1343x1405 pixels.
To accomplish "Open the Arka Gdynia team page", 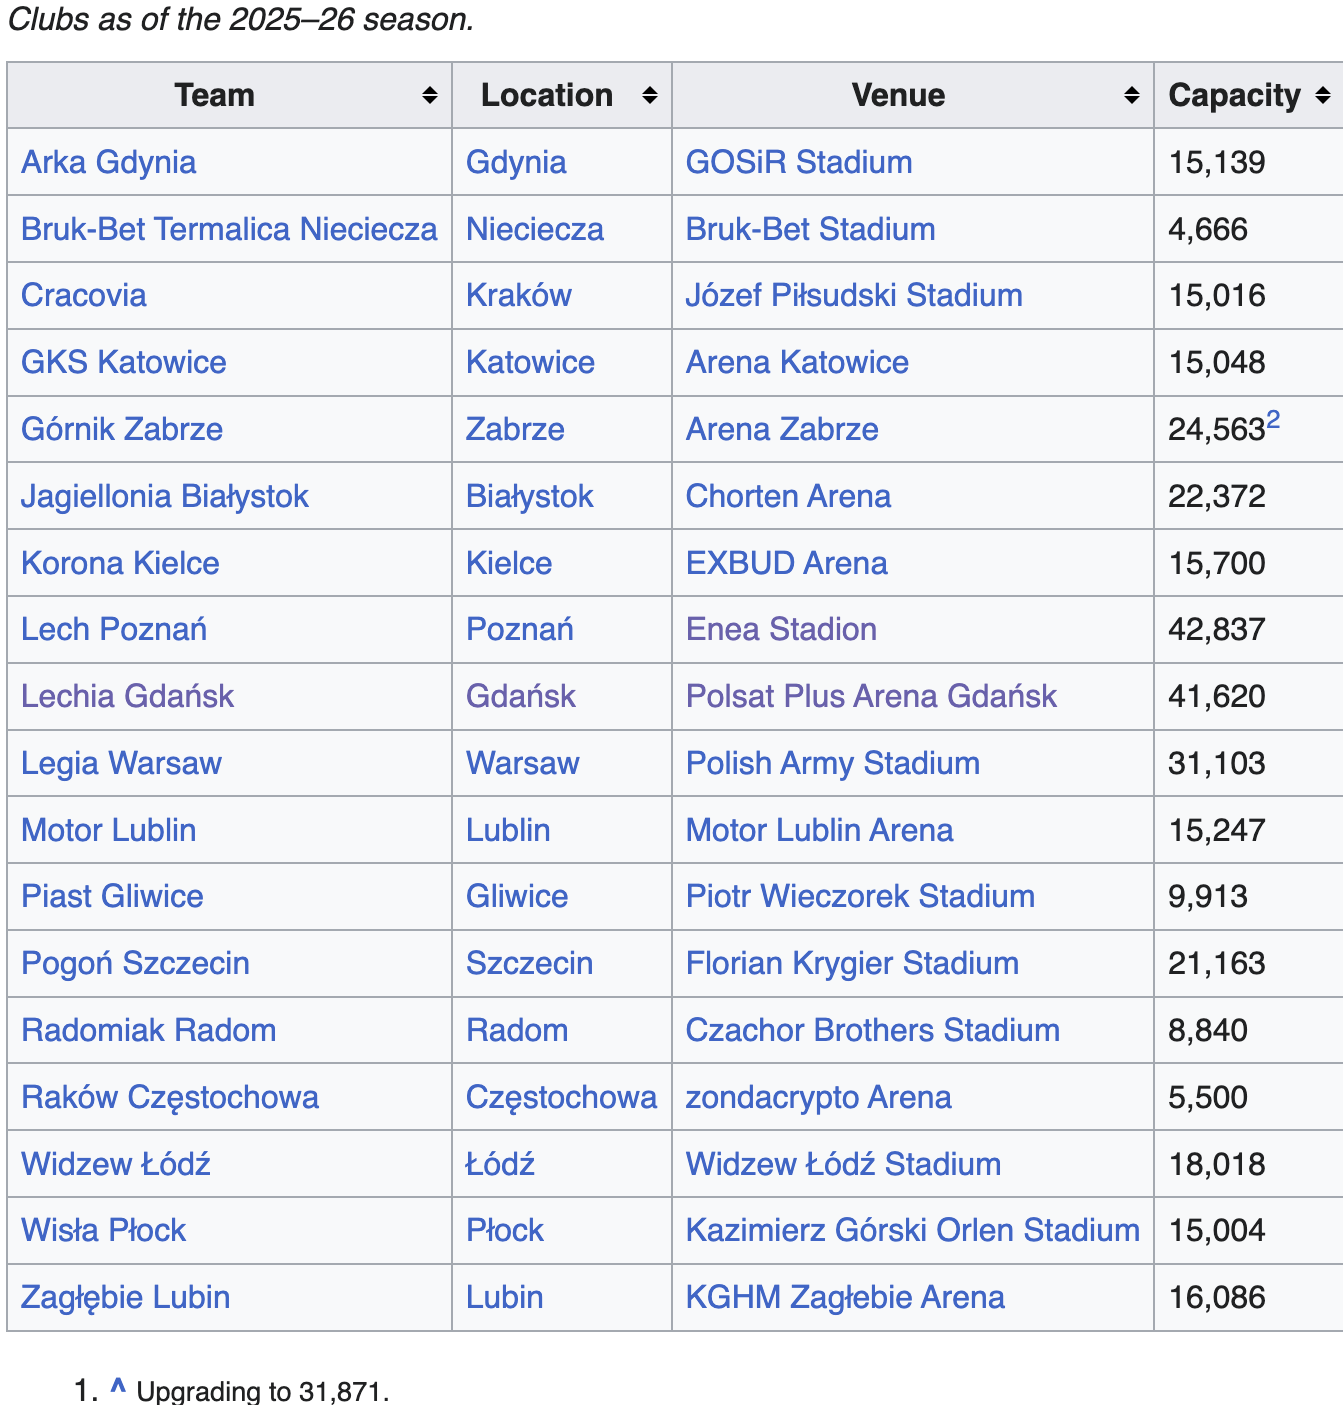I will (108, 162).
